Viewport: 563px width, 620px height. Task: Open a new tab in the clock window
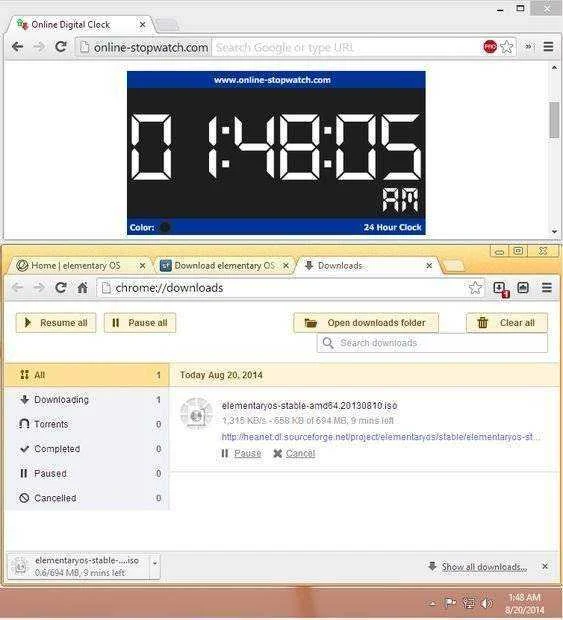[167, 25]
